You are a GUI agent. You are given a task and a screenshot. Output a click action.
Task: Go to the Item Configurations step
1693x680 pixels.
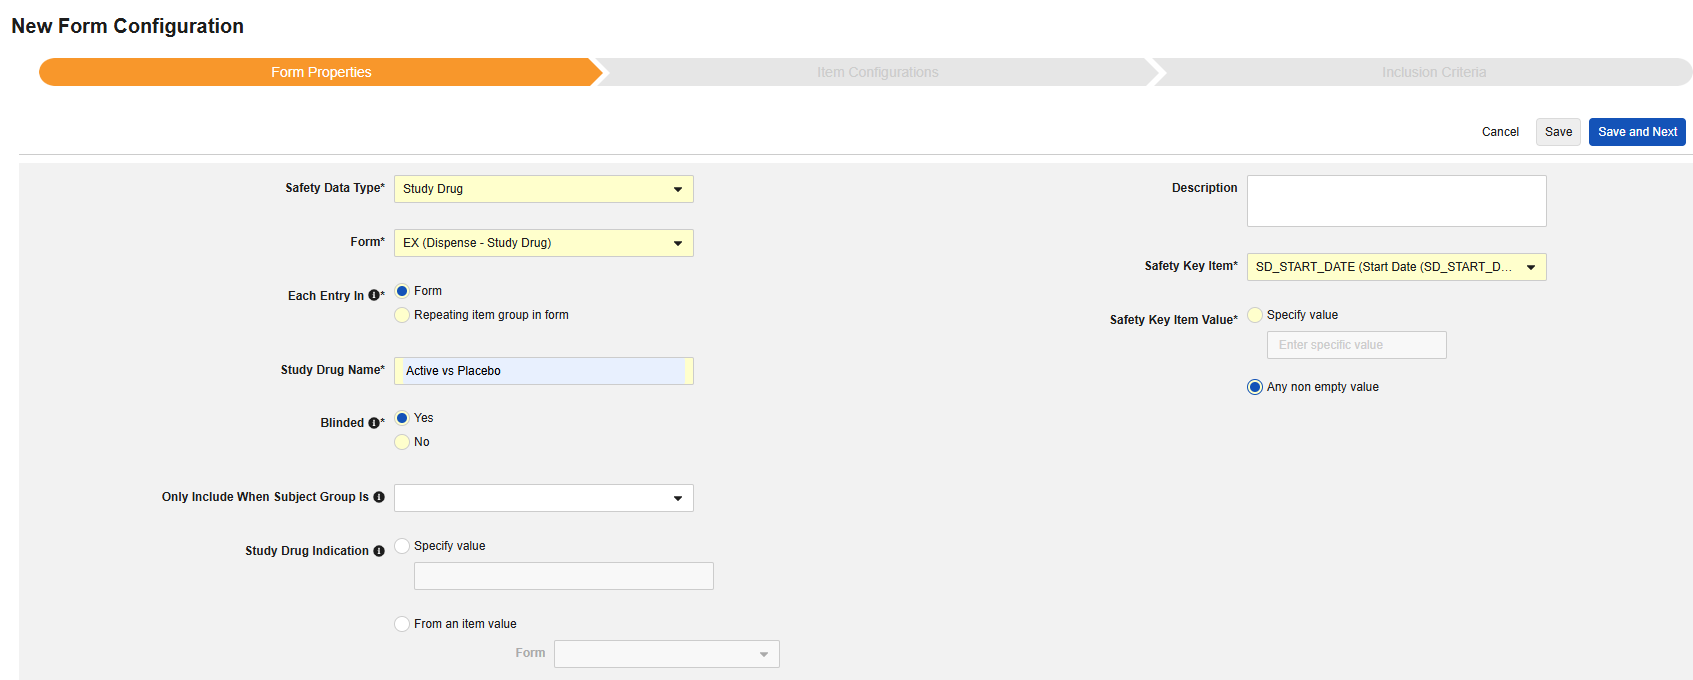pos(877,72)
